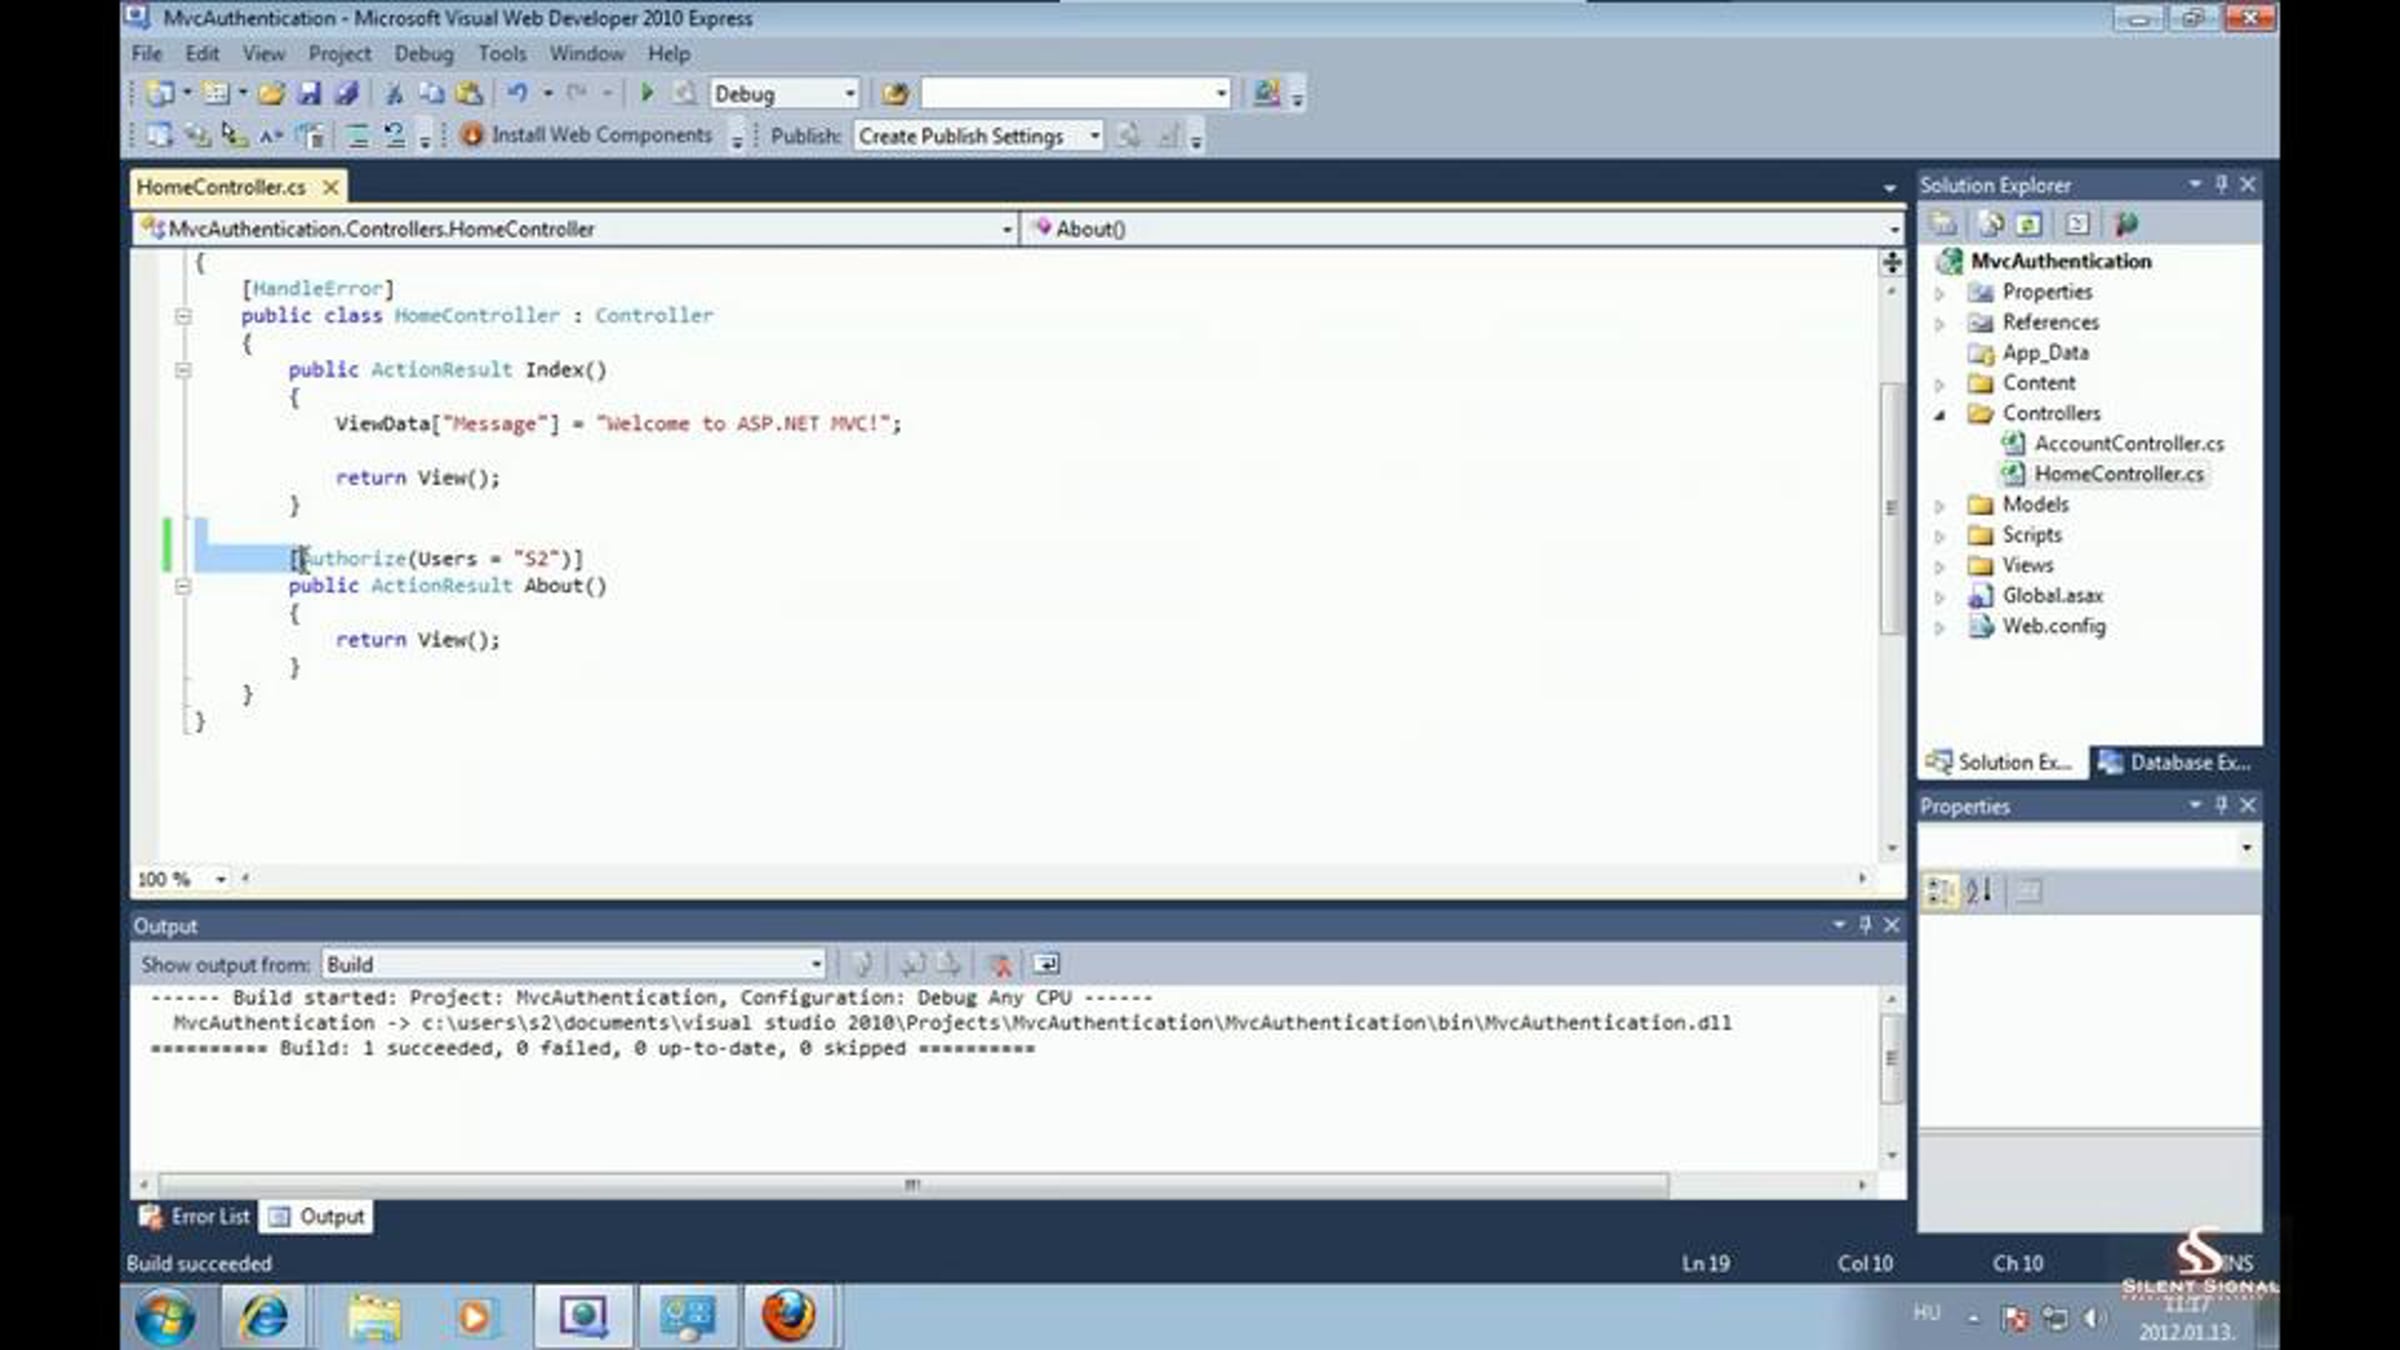Viewport: 2400px width, 1350px height.
Task: Toggle auto-hide pin on the Output panel
Action: 1865,925
